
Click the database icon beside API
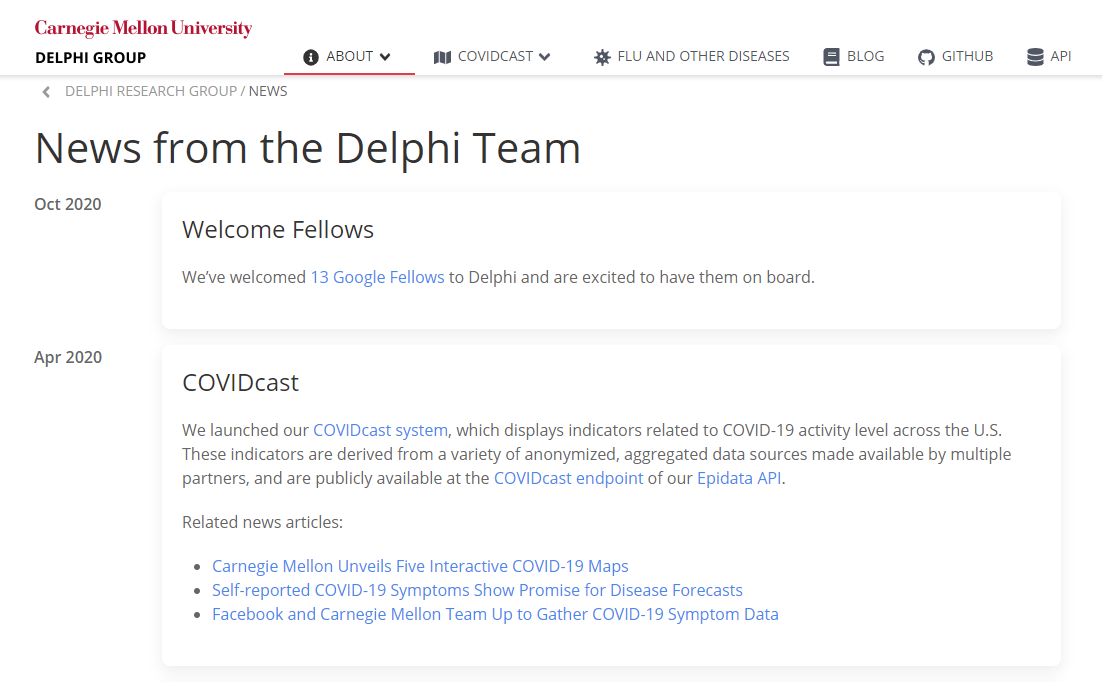pos(1035,57)
